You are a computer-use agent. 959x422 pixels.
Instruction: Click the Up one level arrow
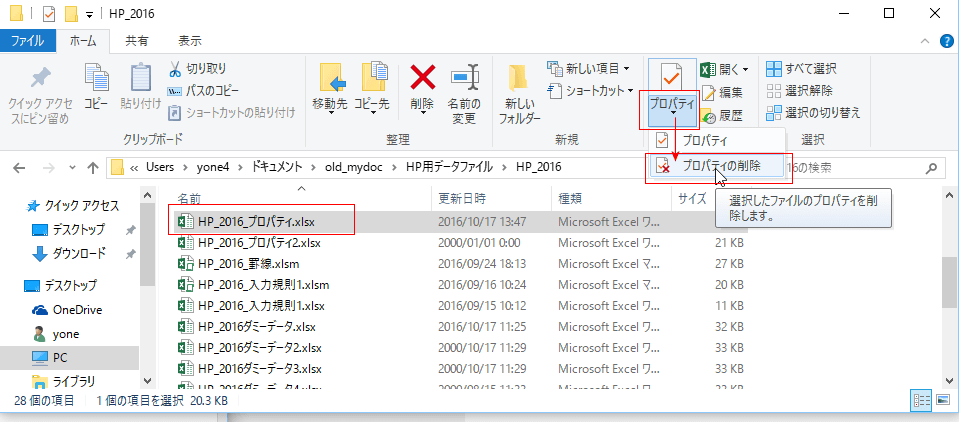coord(93,167)
